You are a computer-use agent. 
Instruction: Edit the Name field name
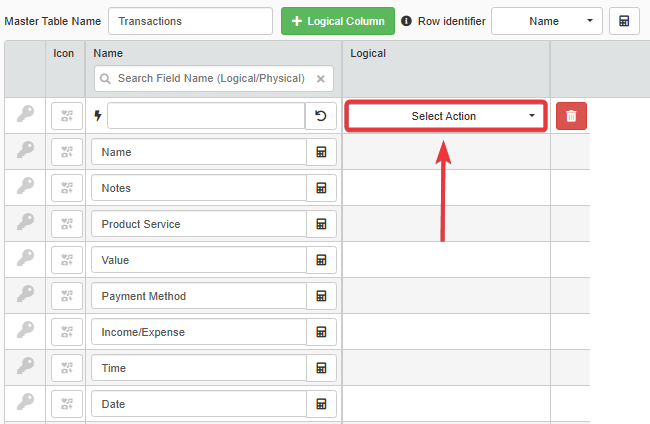199,152
